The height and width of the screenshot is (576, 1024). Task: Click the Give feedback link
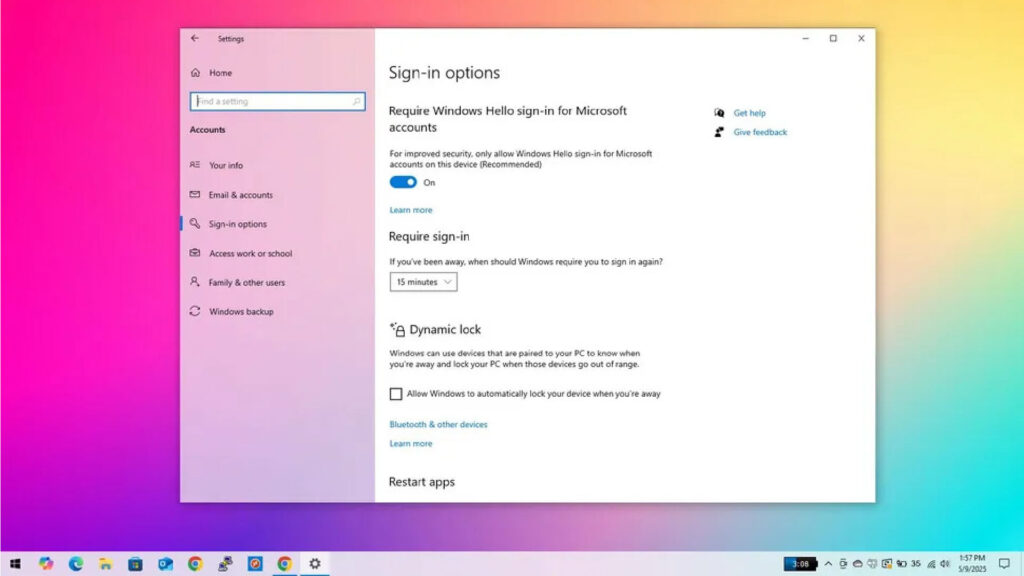click(x=760, y=132)
